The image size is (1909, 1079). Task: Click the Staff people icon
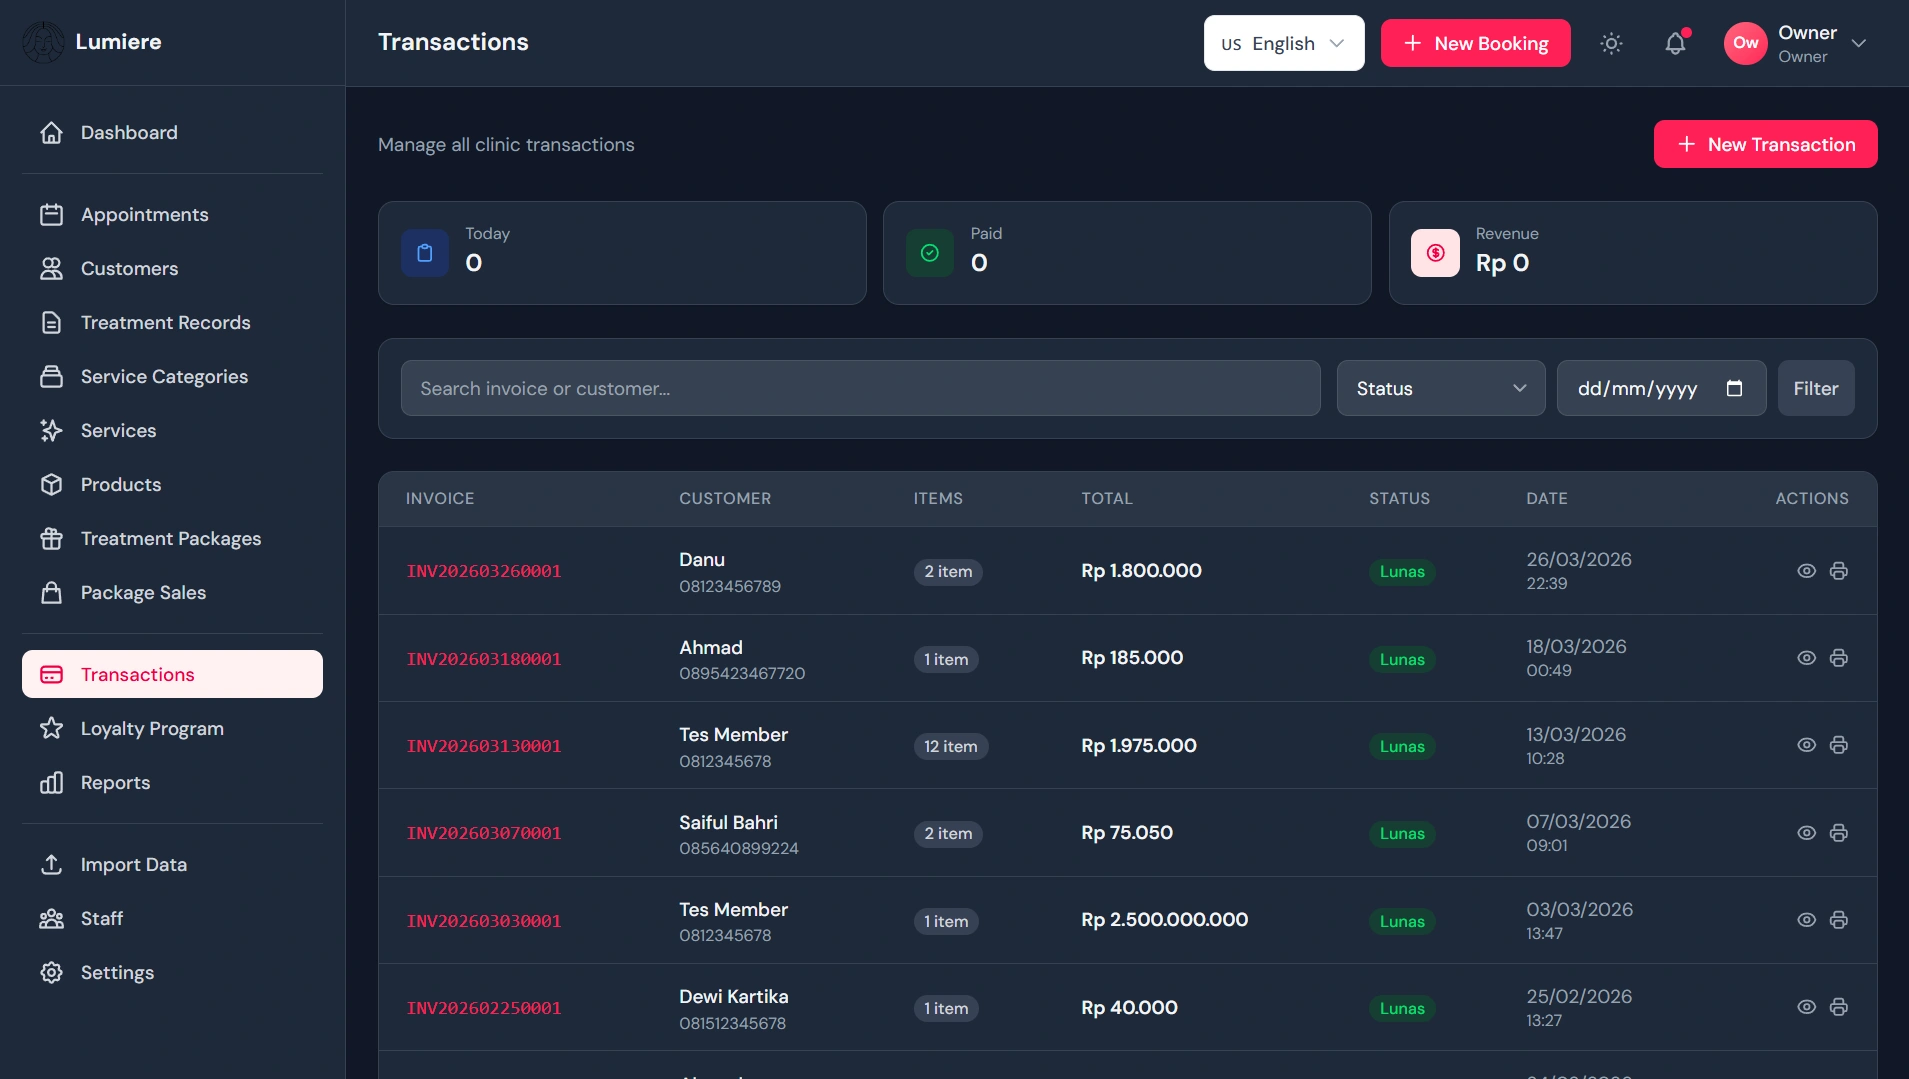pyautogui.click(x=51, y=918)
